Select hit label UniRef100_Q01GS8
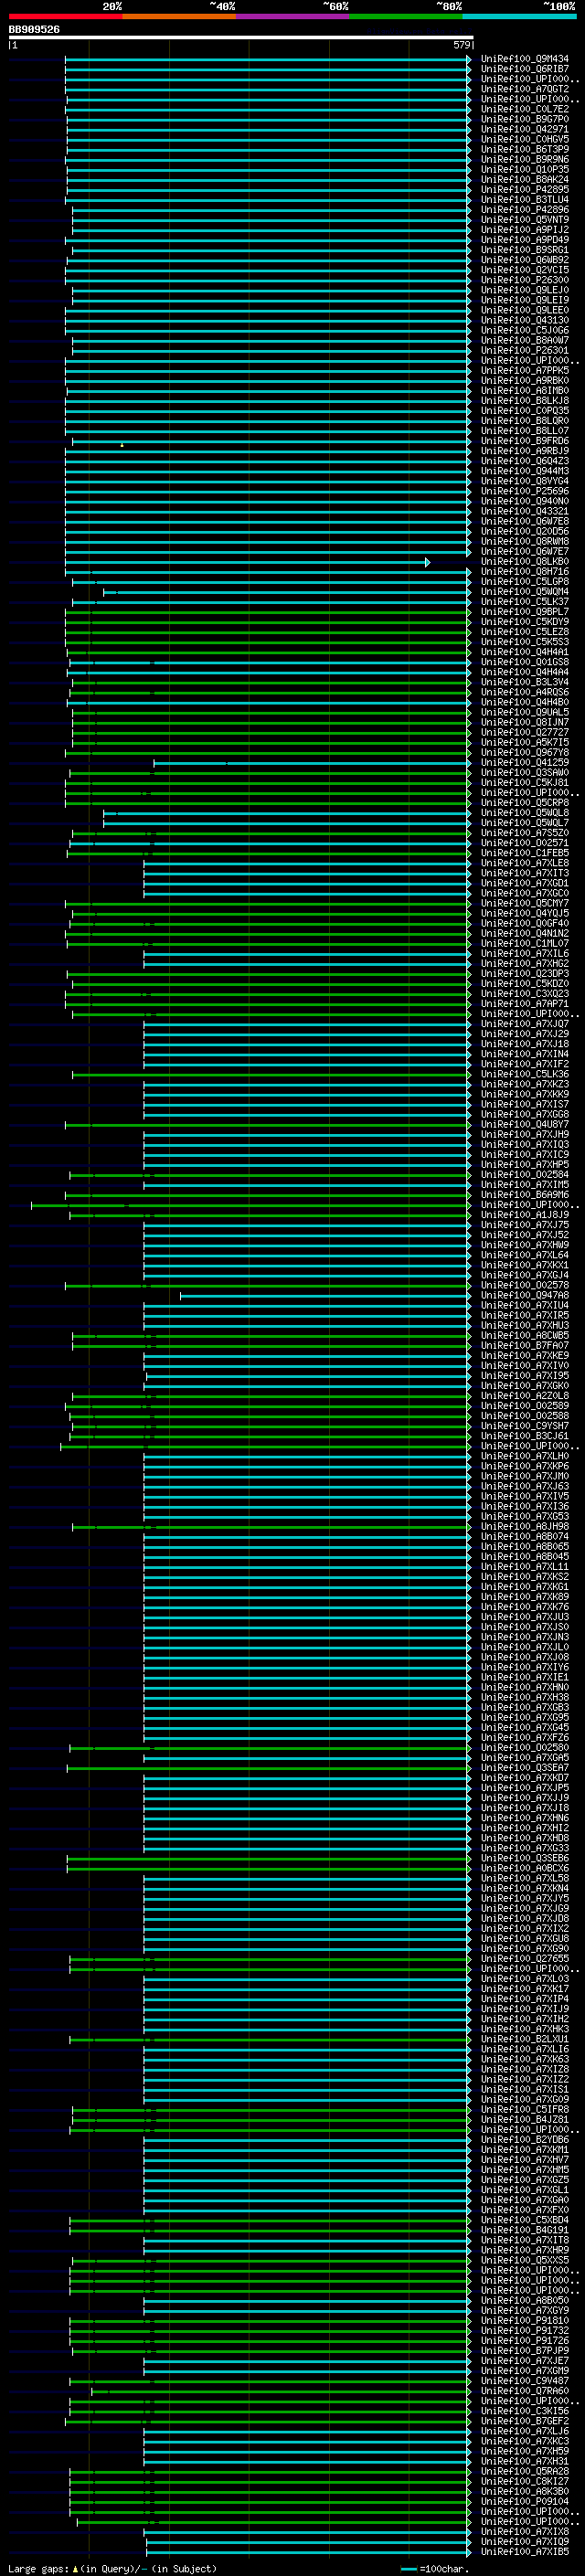This screenshot has height=2576, width=585. 525,662
